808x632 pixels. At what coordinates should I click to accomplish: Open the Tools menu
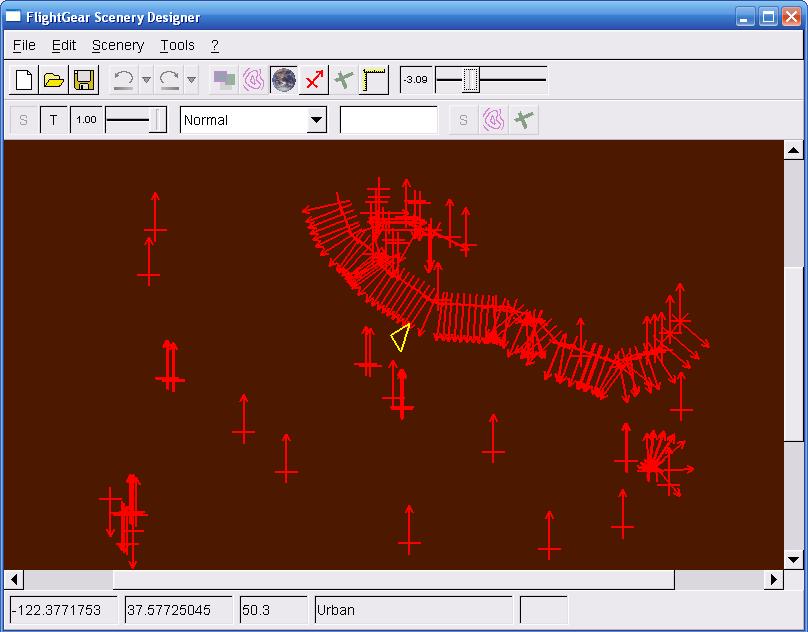point(177,45)
